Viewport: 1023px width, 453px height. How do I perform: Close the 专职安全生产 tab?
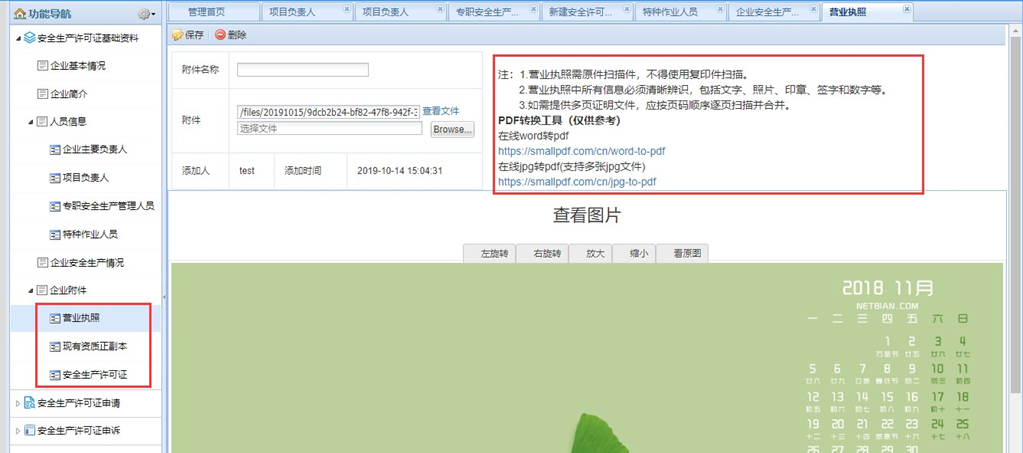pos(533,8)
